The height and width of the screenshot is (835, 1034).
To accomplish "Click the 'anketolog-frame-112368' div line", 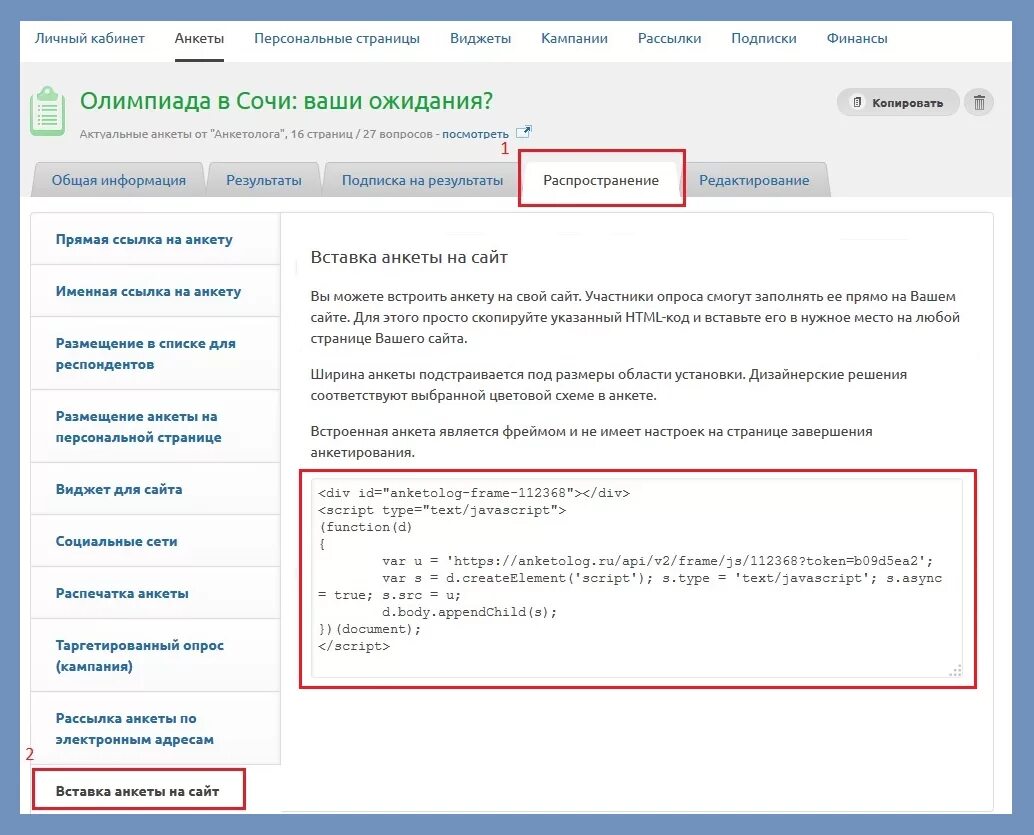I will pyautogui.click(x=473, y=493).
